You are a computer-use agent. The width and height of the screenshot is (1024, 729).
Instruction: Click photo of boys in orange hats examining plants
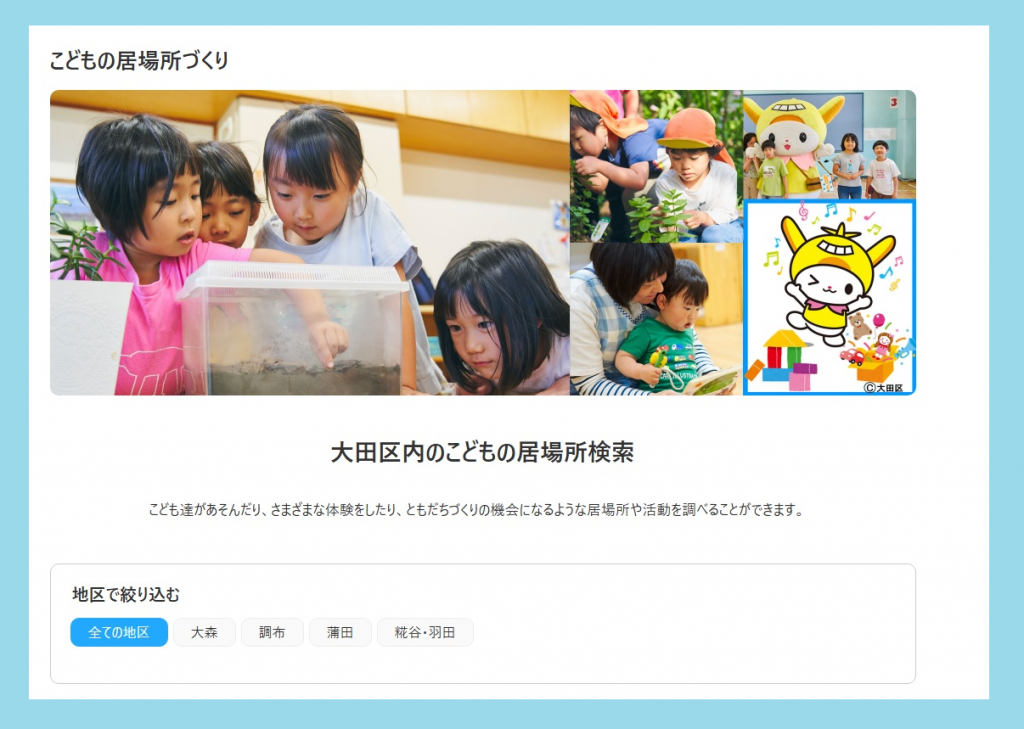pyautogui.click(x=656, y=166)
